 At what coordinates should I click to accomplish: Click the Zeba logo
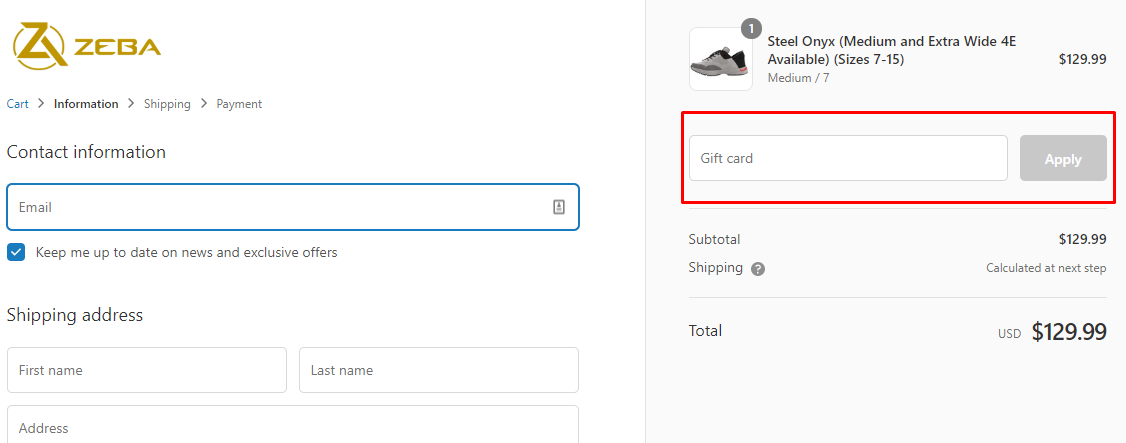(x=86, y=46)
